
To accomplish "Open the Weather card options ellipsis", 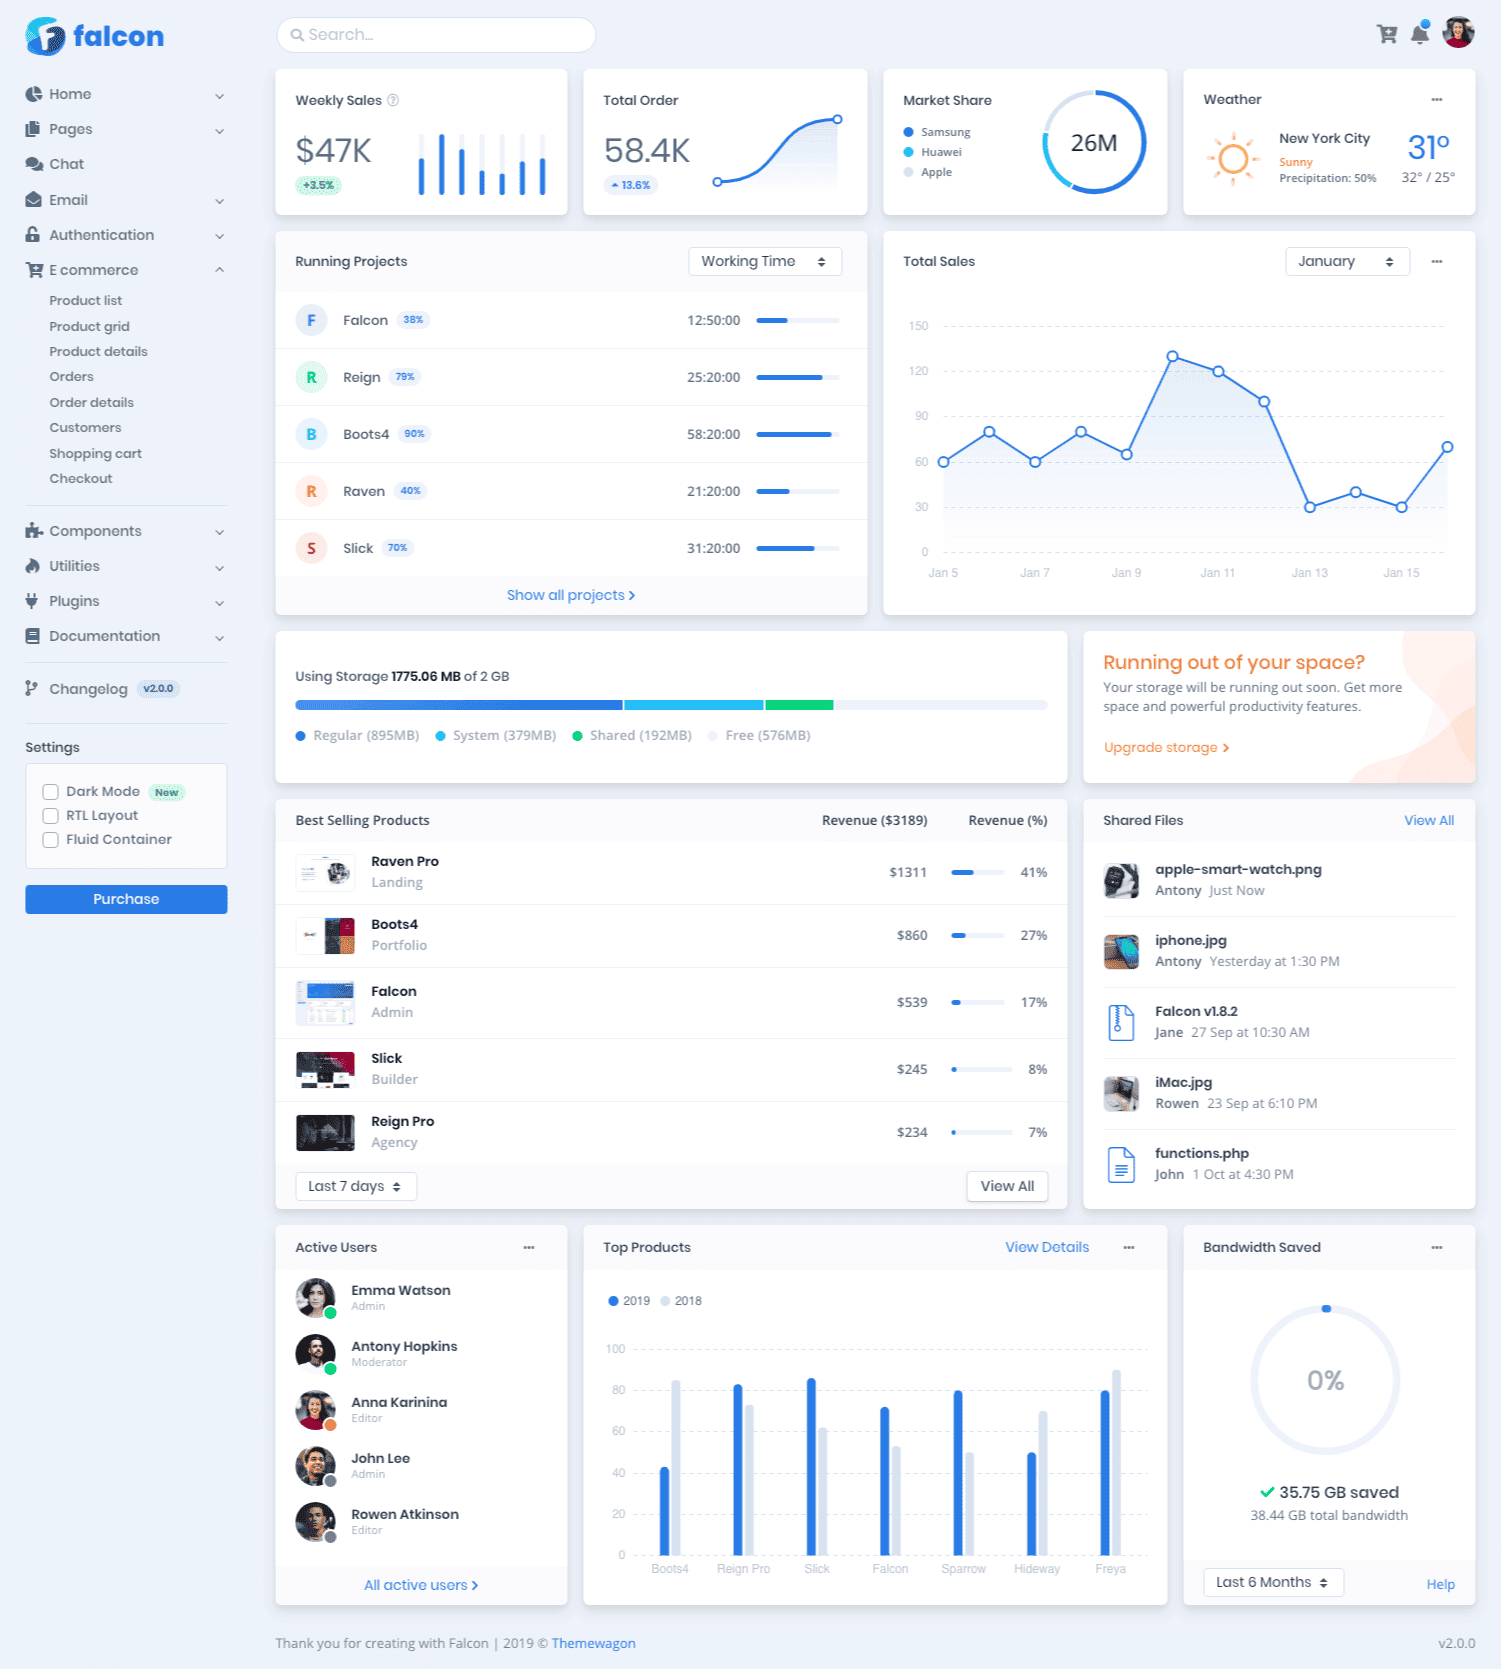I will pos(1437,100).
